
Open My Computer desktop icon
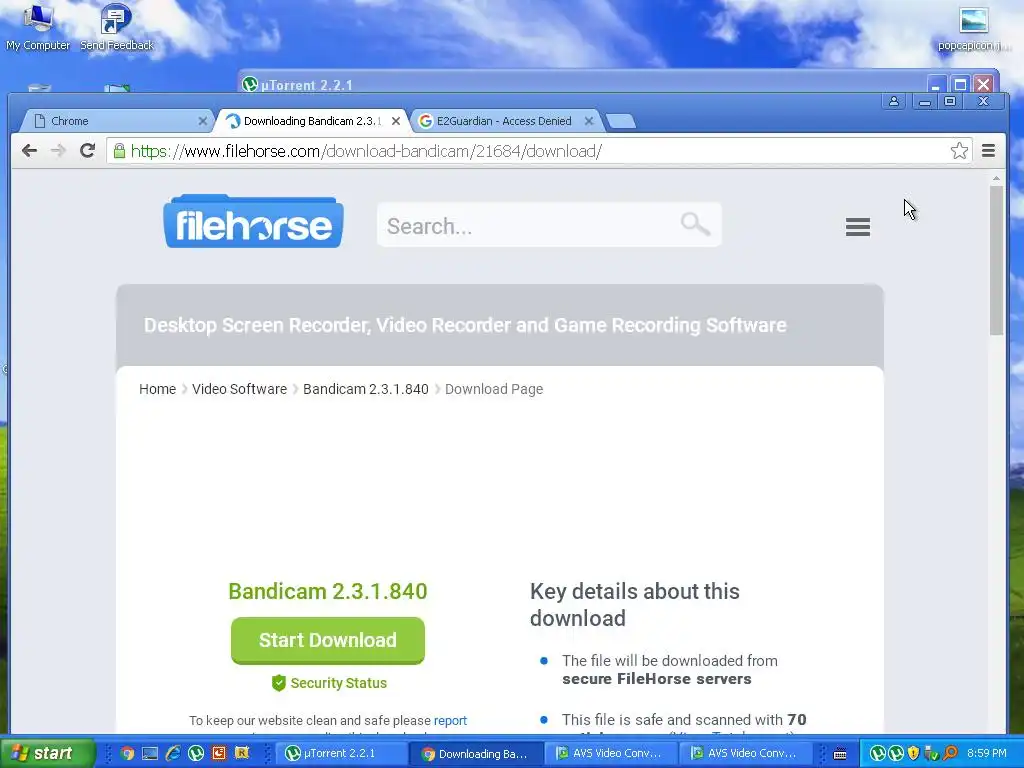38,26
